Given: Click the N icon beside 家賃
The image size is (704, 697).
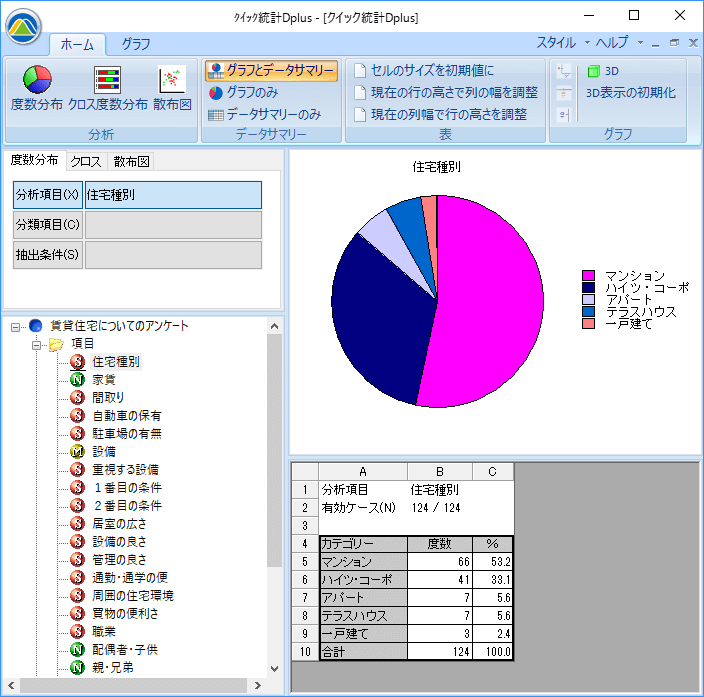Looking at the screenshot, I should pos(77,379).
